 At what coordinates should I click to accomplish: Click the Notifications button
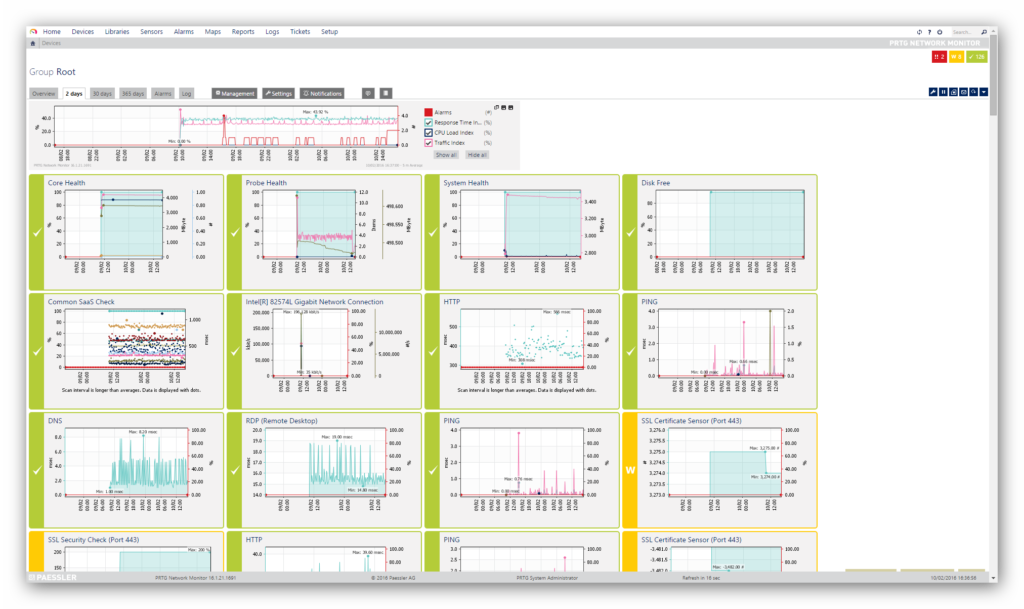click(x=322, y=93)
